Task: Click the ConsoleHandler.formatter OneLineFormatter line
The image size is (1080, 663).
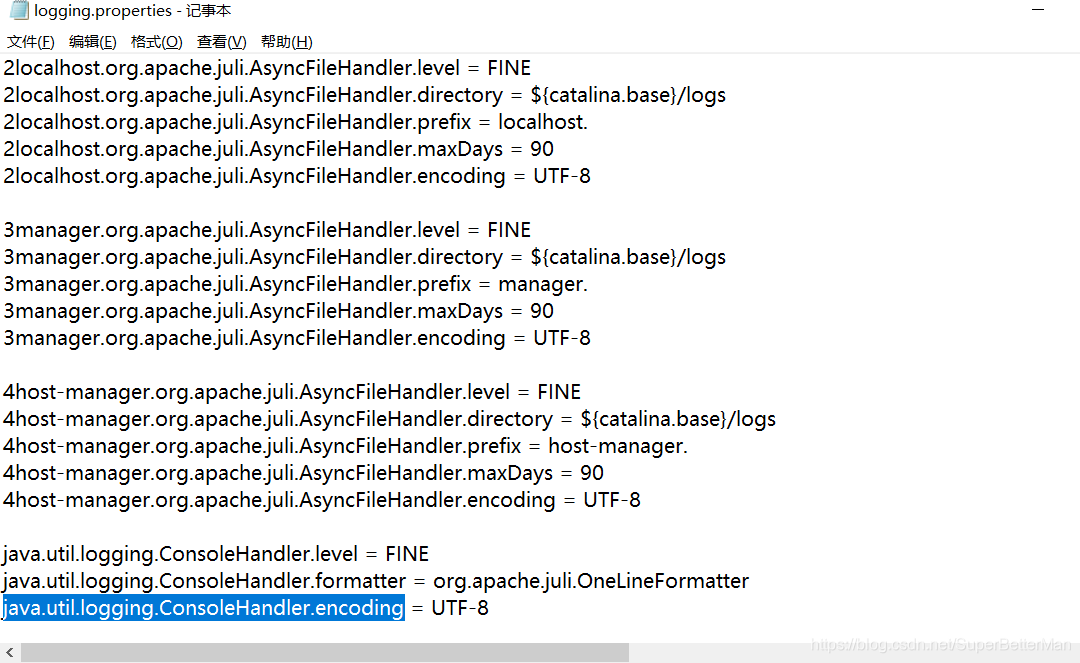Action: [x=375, y=581]
